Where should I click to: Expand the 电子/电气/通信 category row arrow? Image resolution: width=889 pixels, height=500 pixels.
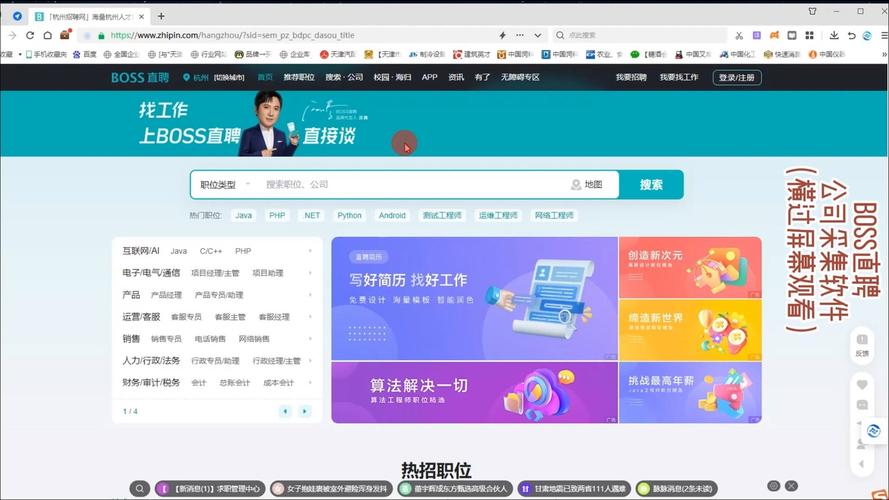pos(310,273)
